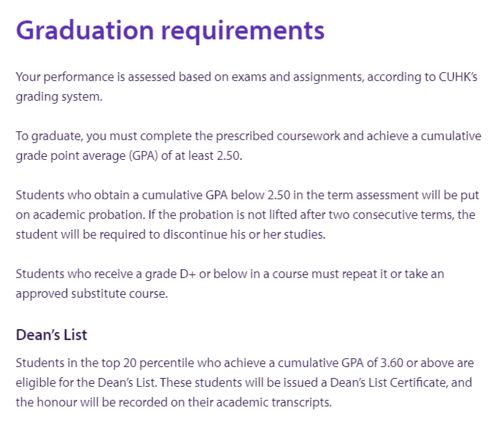Click the phrase grading system
This screenshot has height=432, width=499.
tap(59, 97)
